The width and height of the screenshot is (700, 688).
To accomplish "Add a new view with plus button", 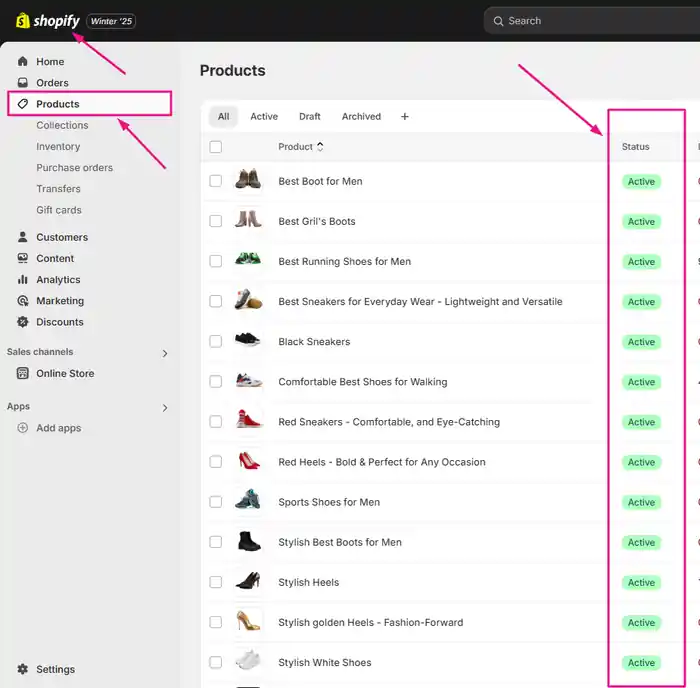I will (x=404, y=117).
